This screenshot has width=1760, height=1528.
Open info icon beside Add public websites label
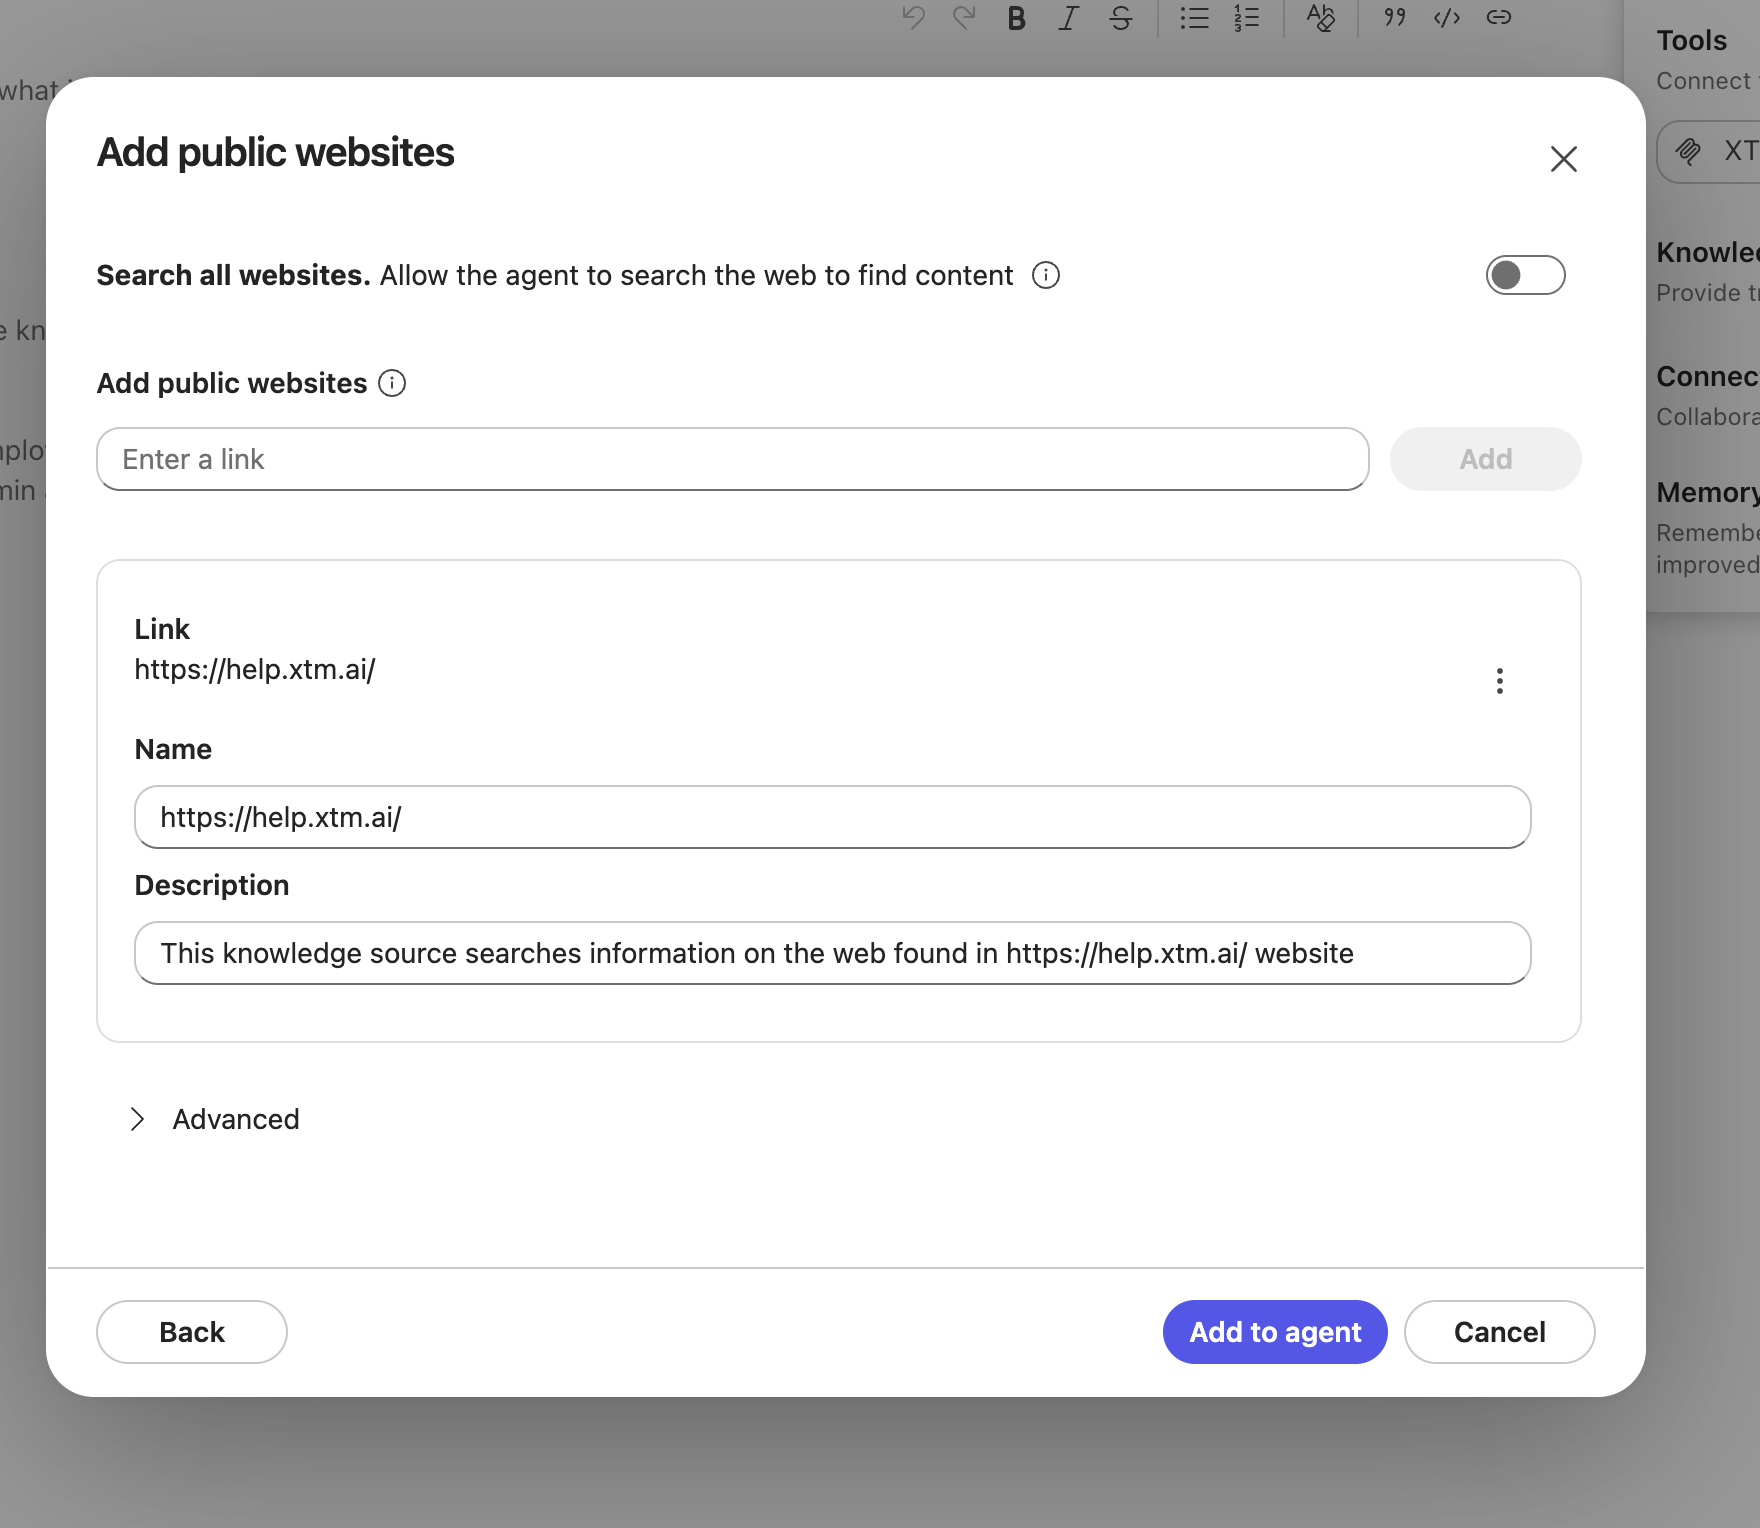pyautogui.click(x=392, y=383)
